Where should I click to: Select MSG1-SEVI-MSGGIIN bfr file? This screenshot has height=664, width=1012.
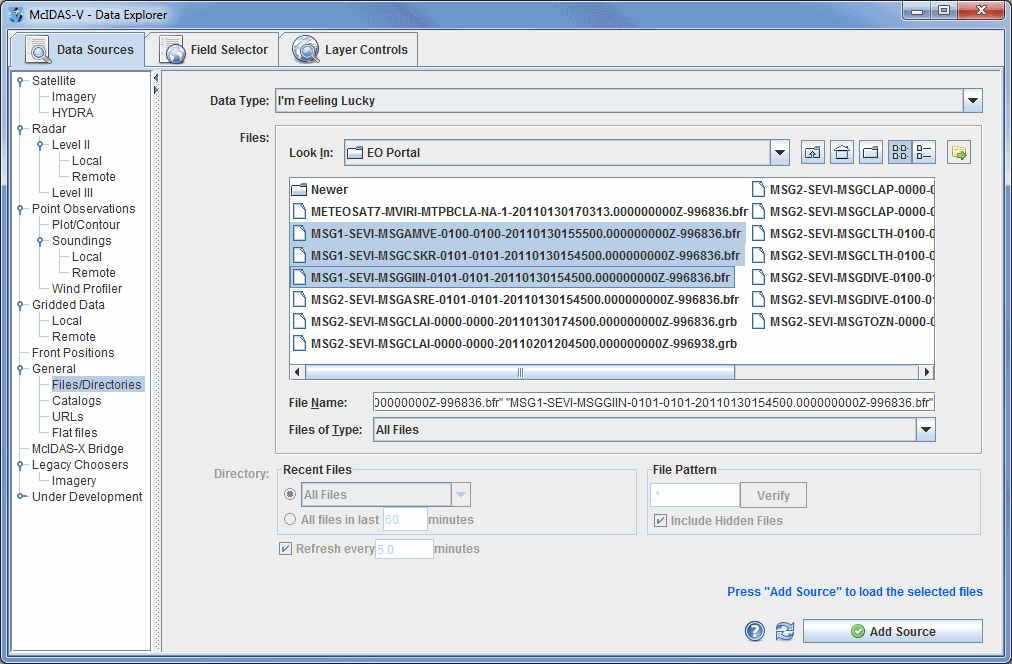tap(512, 277)
